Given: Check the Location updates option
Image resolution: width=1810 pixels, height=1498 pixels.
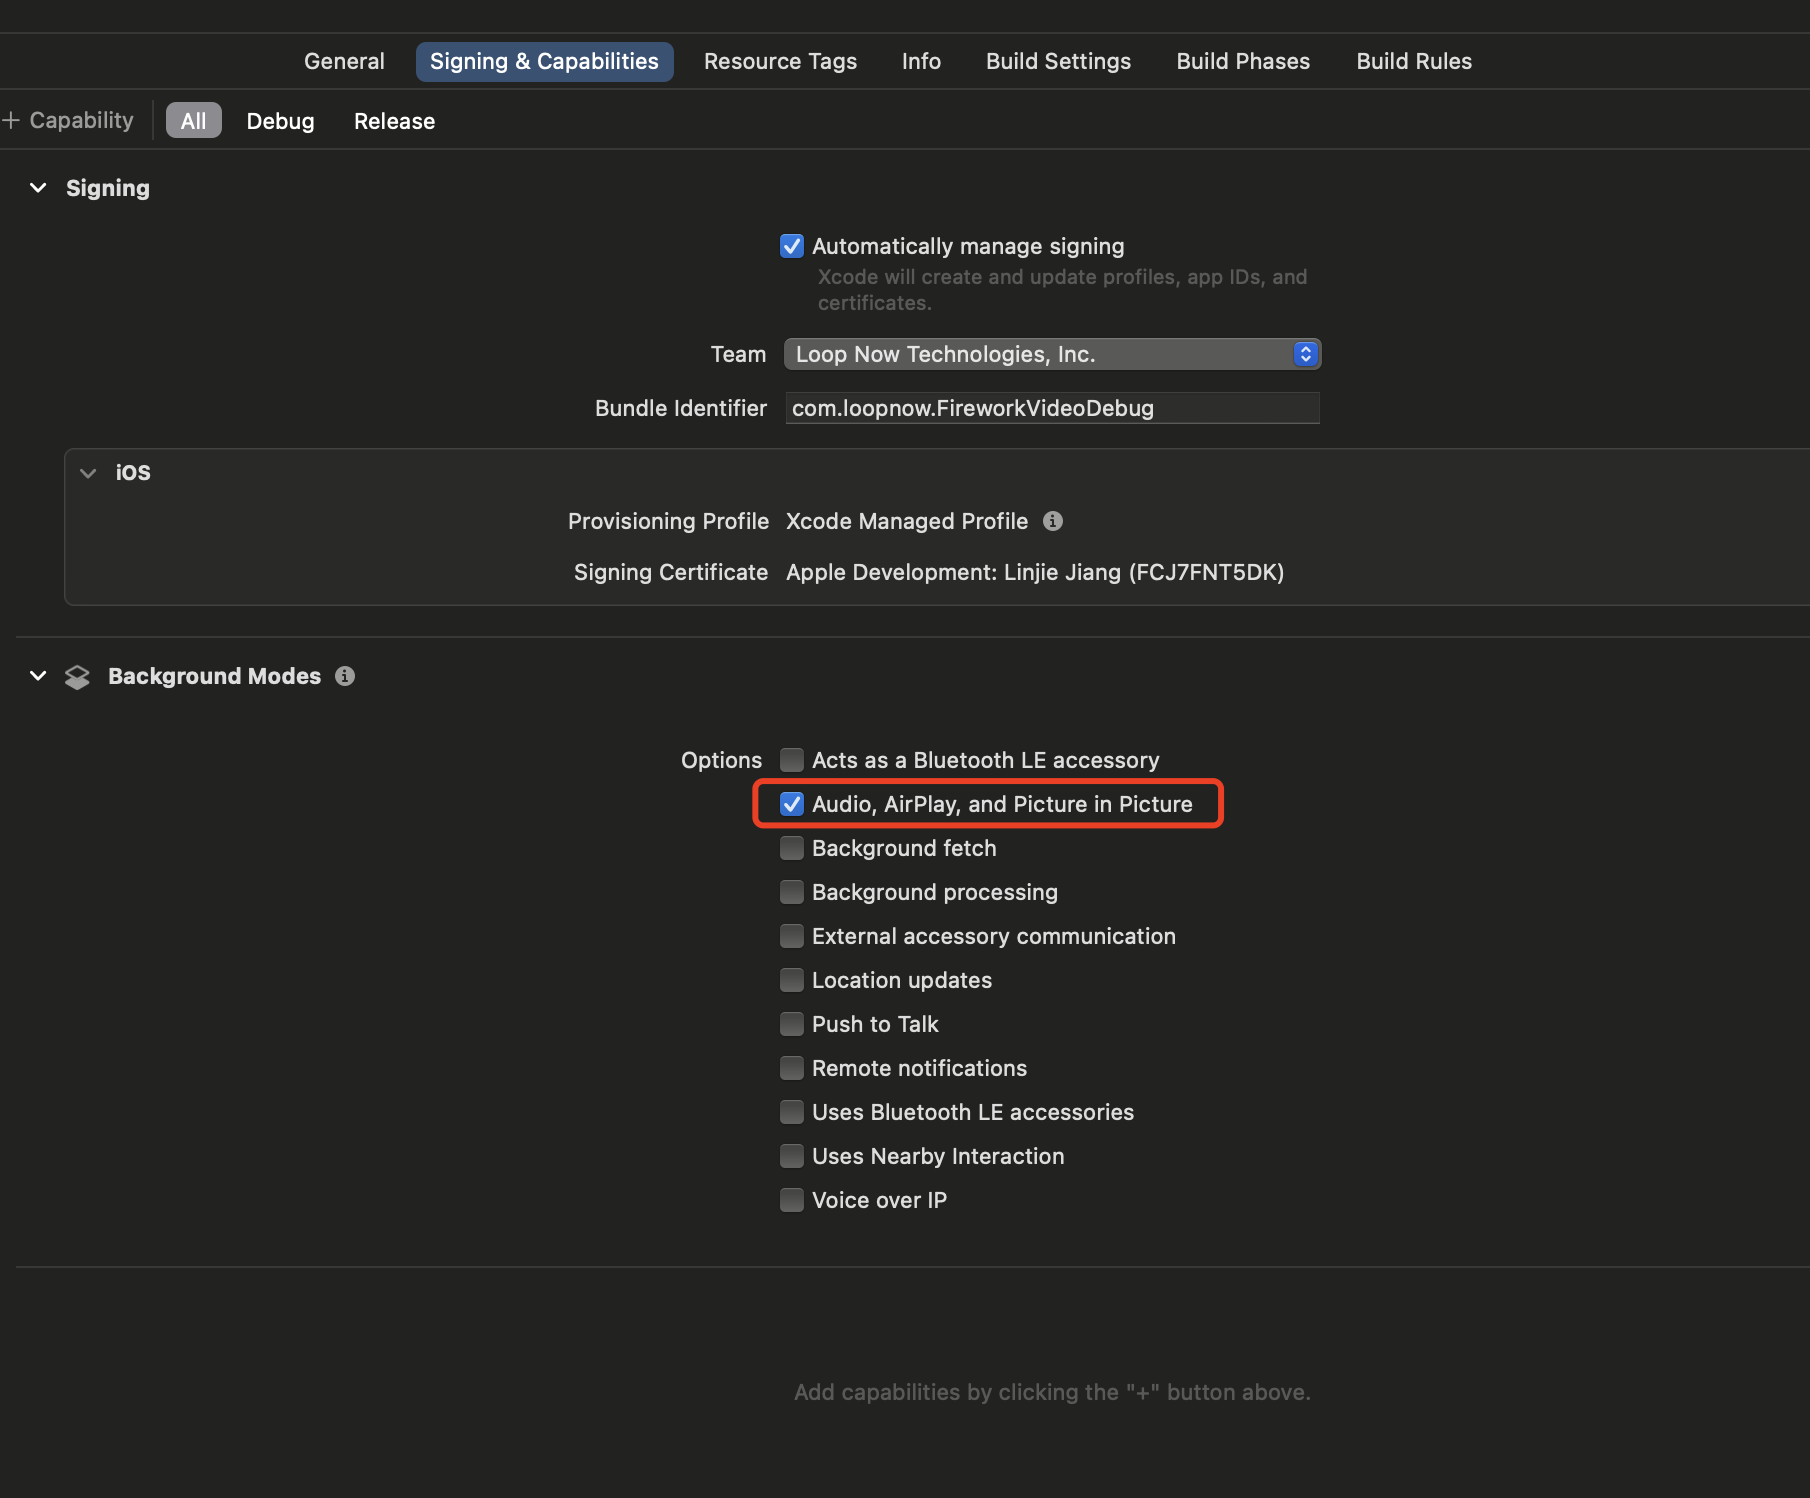Looking at the screenshot, I should [x=792, y=980].
